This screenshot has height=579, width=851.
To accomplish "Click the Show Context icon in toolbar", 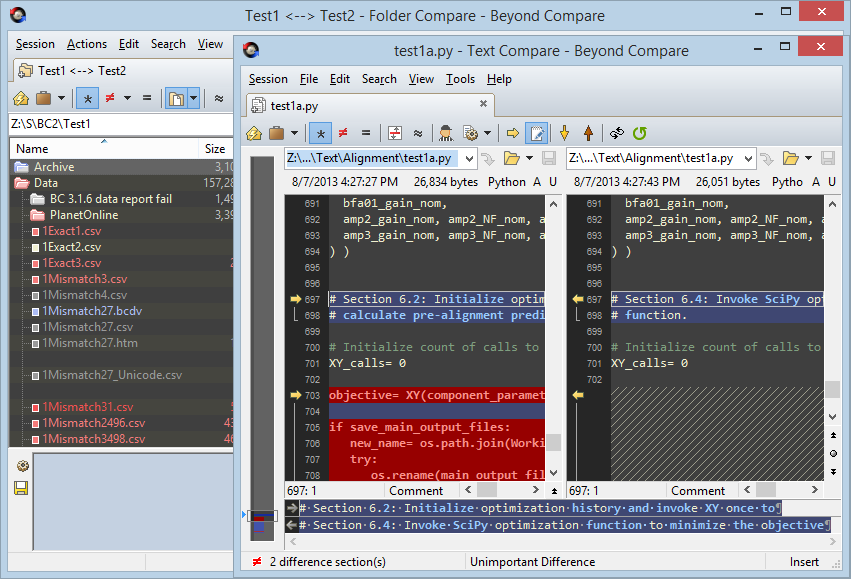I will coord(395,132).
